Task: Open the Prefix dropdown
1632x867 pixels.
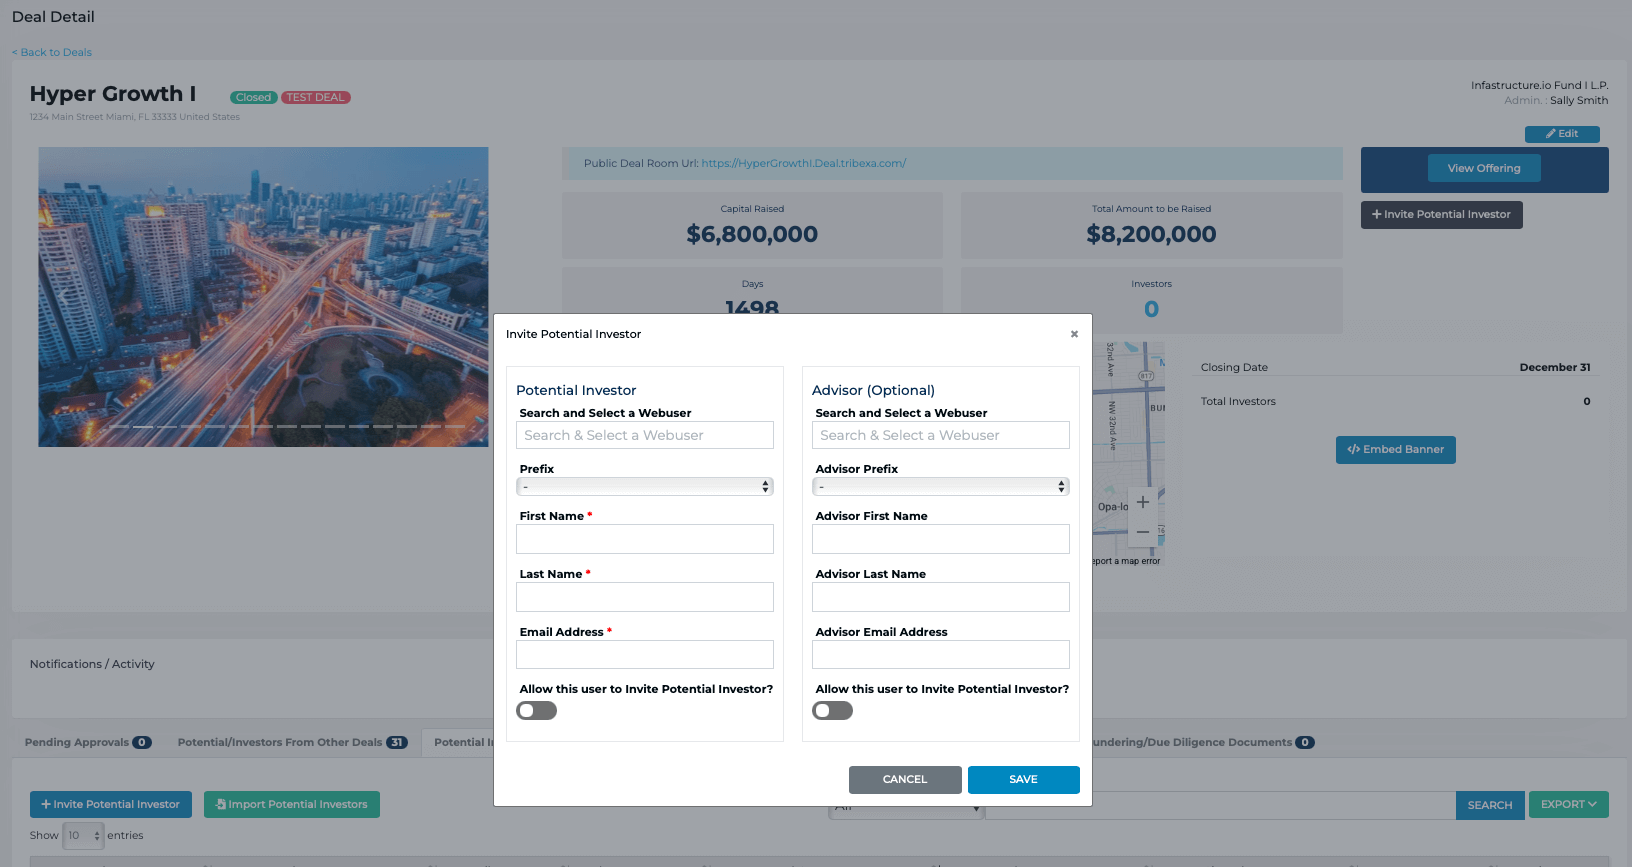Action: 645,487
